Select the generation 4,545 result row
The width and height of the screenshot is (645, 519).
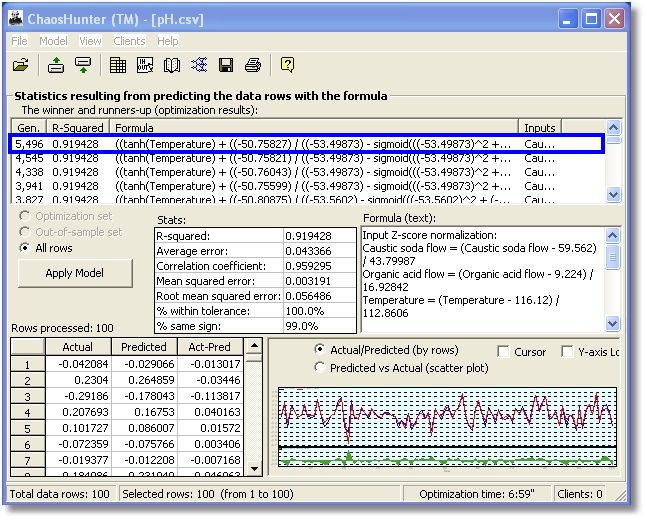306,158
